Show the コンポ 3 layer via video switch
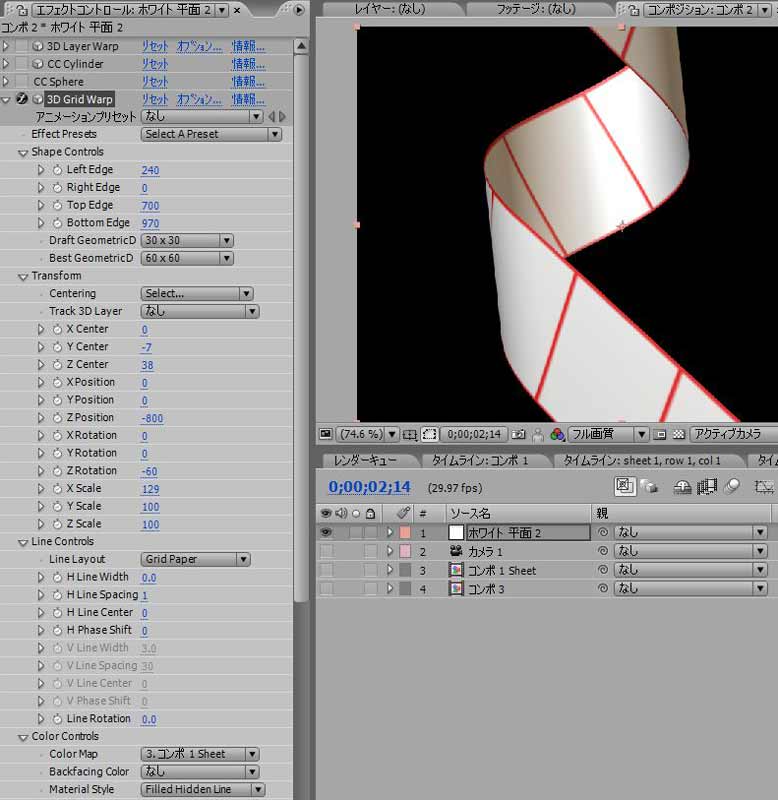 click(325, 589)
